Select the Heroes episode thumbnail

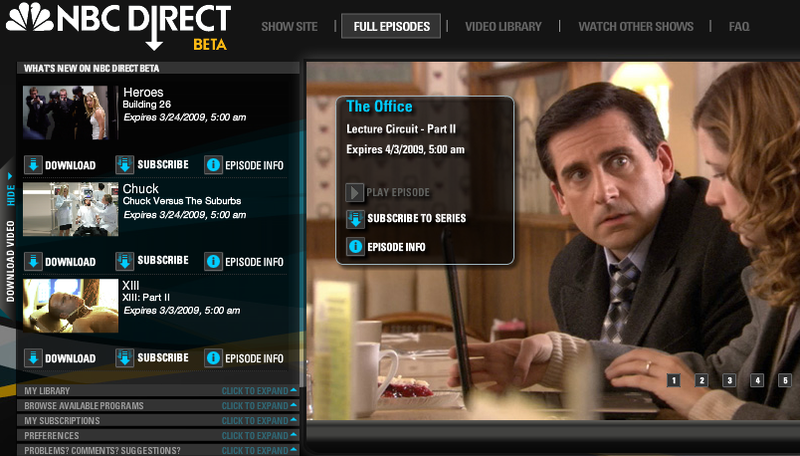coord(66,112)
